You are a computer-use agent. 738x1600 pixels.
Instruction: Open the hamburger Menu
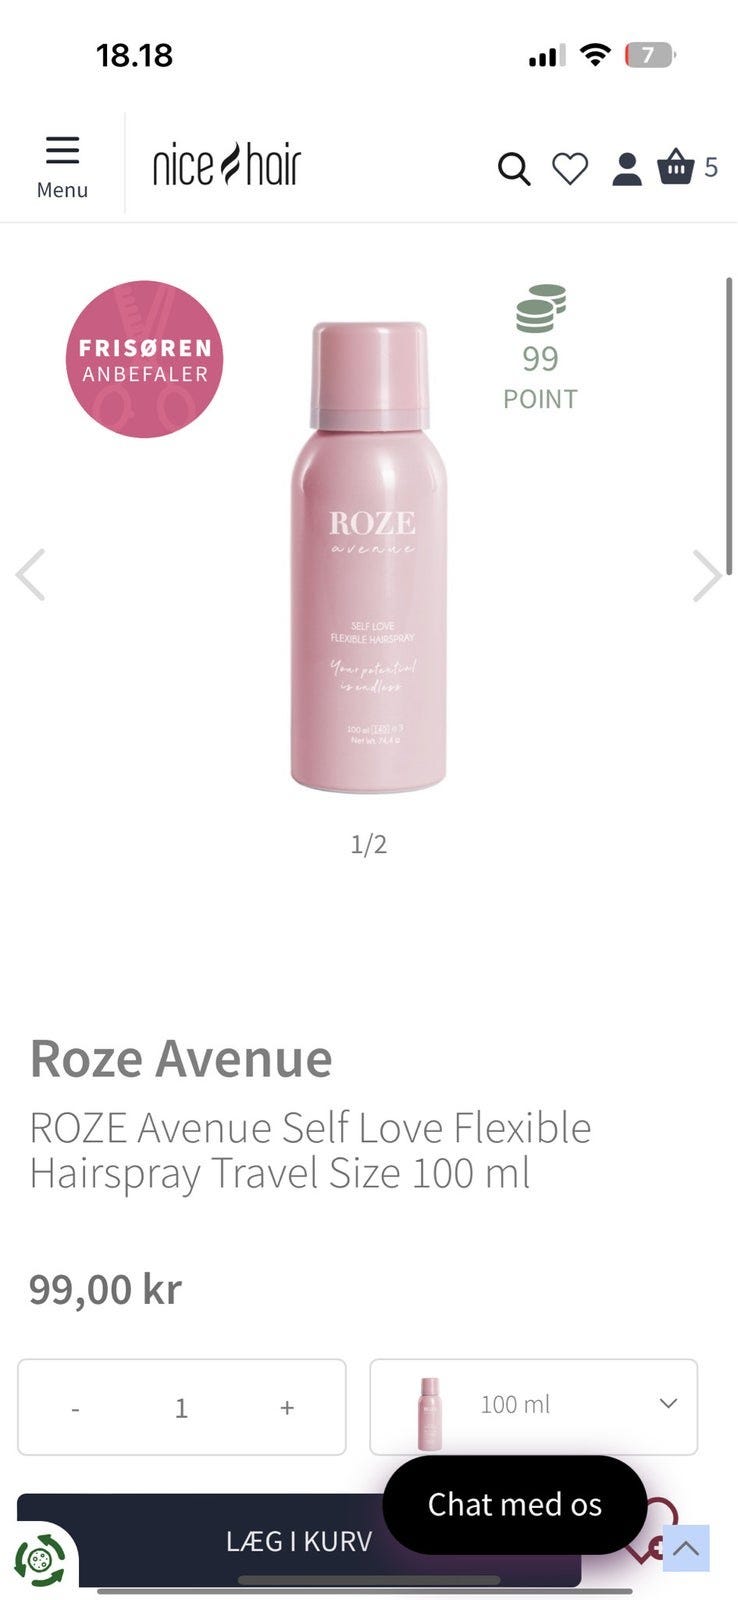pos(62,167)
